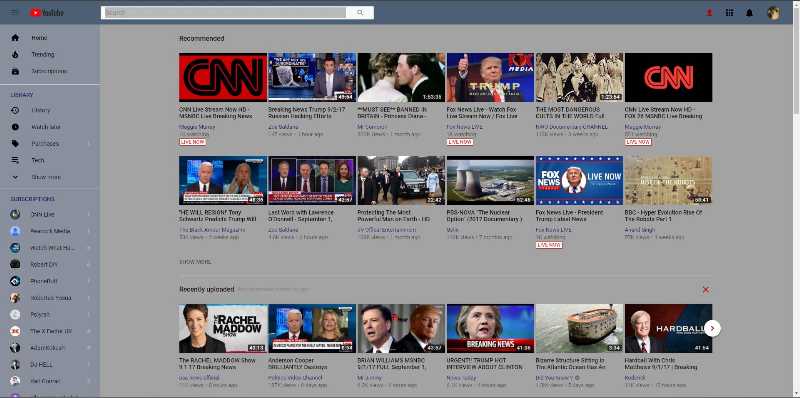
Task: Open the Rachel Maddow Show thumbnail
Action: pyautogui.click(x=223, y=329)
